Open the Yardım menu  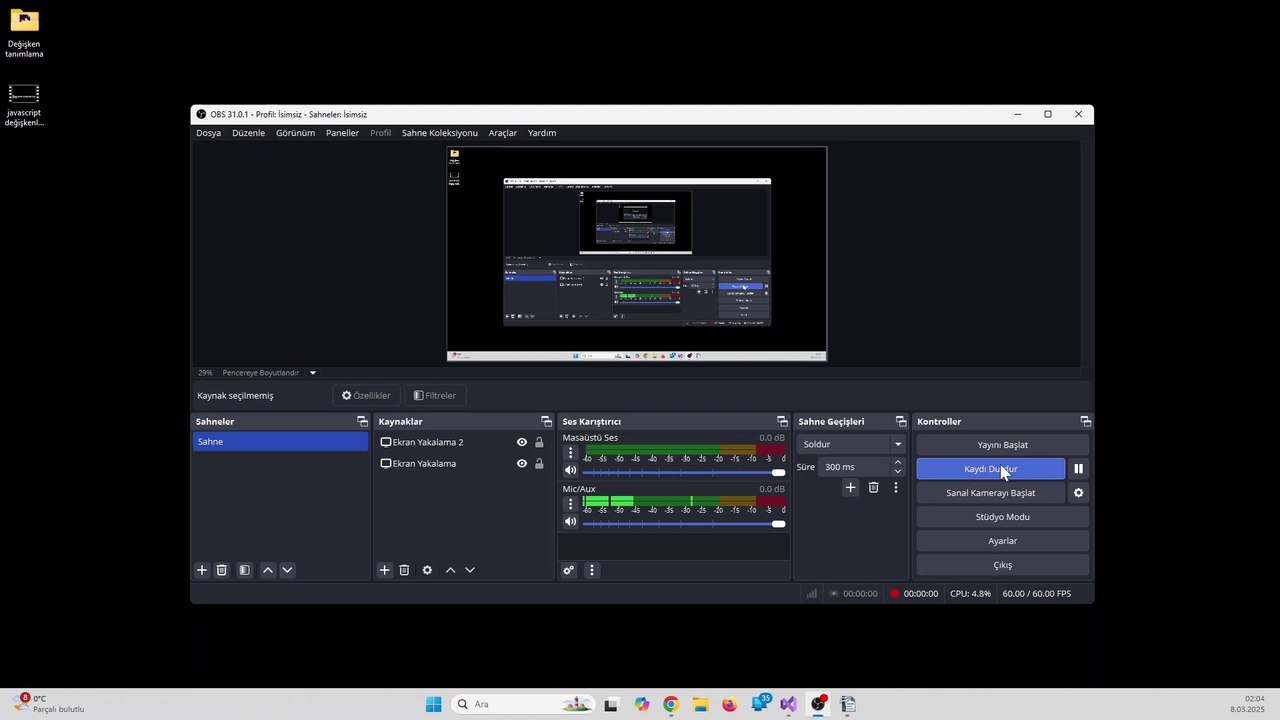pos(542,133)
